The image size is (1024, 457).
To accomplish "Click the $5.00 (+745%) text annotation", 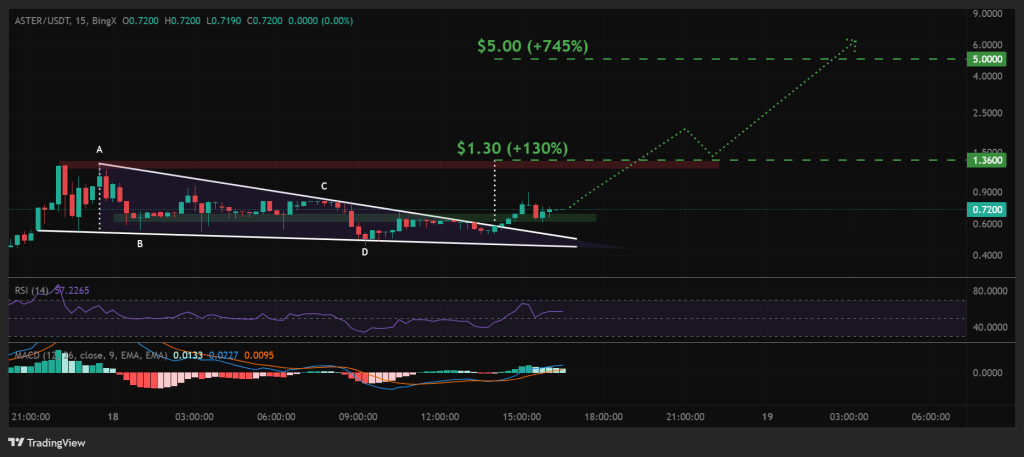I will tap(532, 45).
